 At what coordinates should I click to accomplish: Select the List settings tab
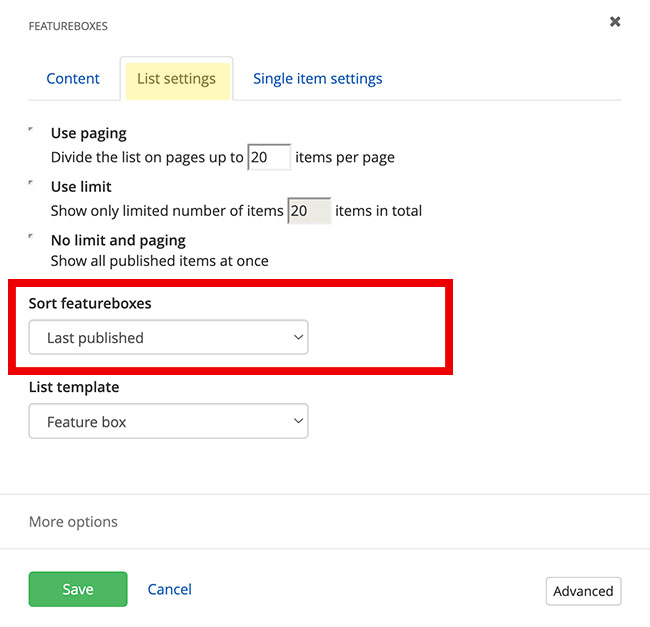(x=176, y=78)
